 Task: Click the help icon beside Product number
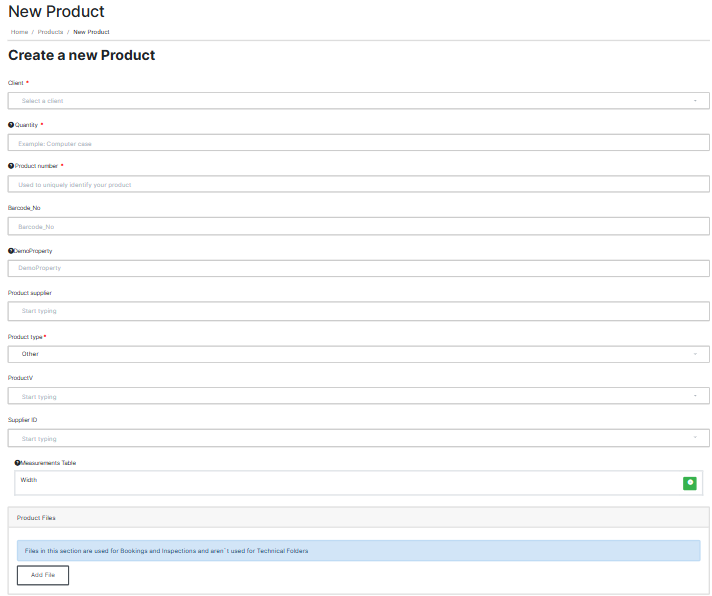[x=11, y=166]
